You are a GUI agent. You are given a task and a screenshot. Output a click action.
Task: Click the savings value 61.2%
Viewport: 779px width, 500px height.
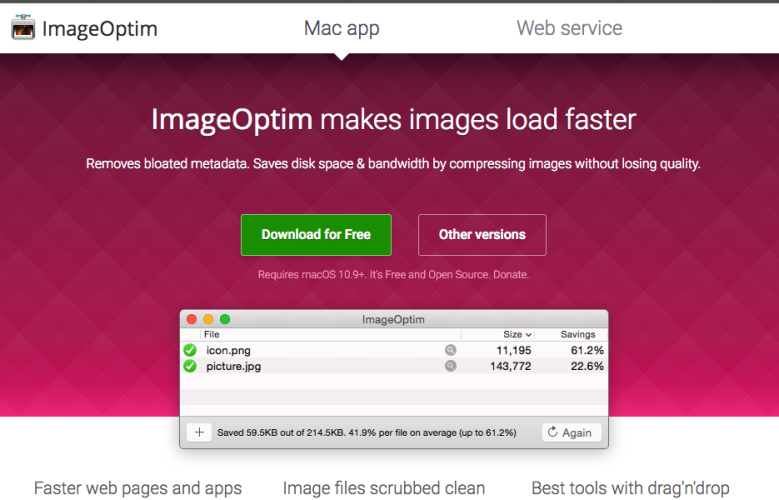tap(587, 350)
